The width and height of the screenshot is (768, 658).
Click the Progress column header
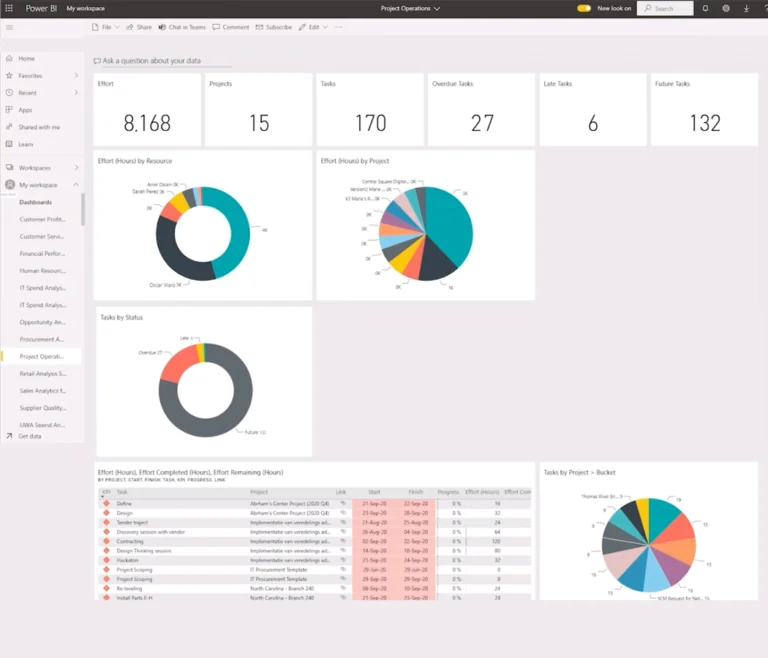coord(448,492)
